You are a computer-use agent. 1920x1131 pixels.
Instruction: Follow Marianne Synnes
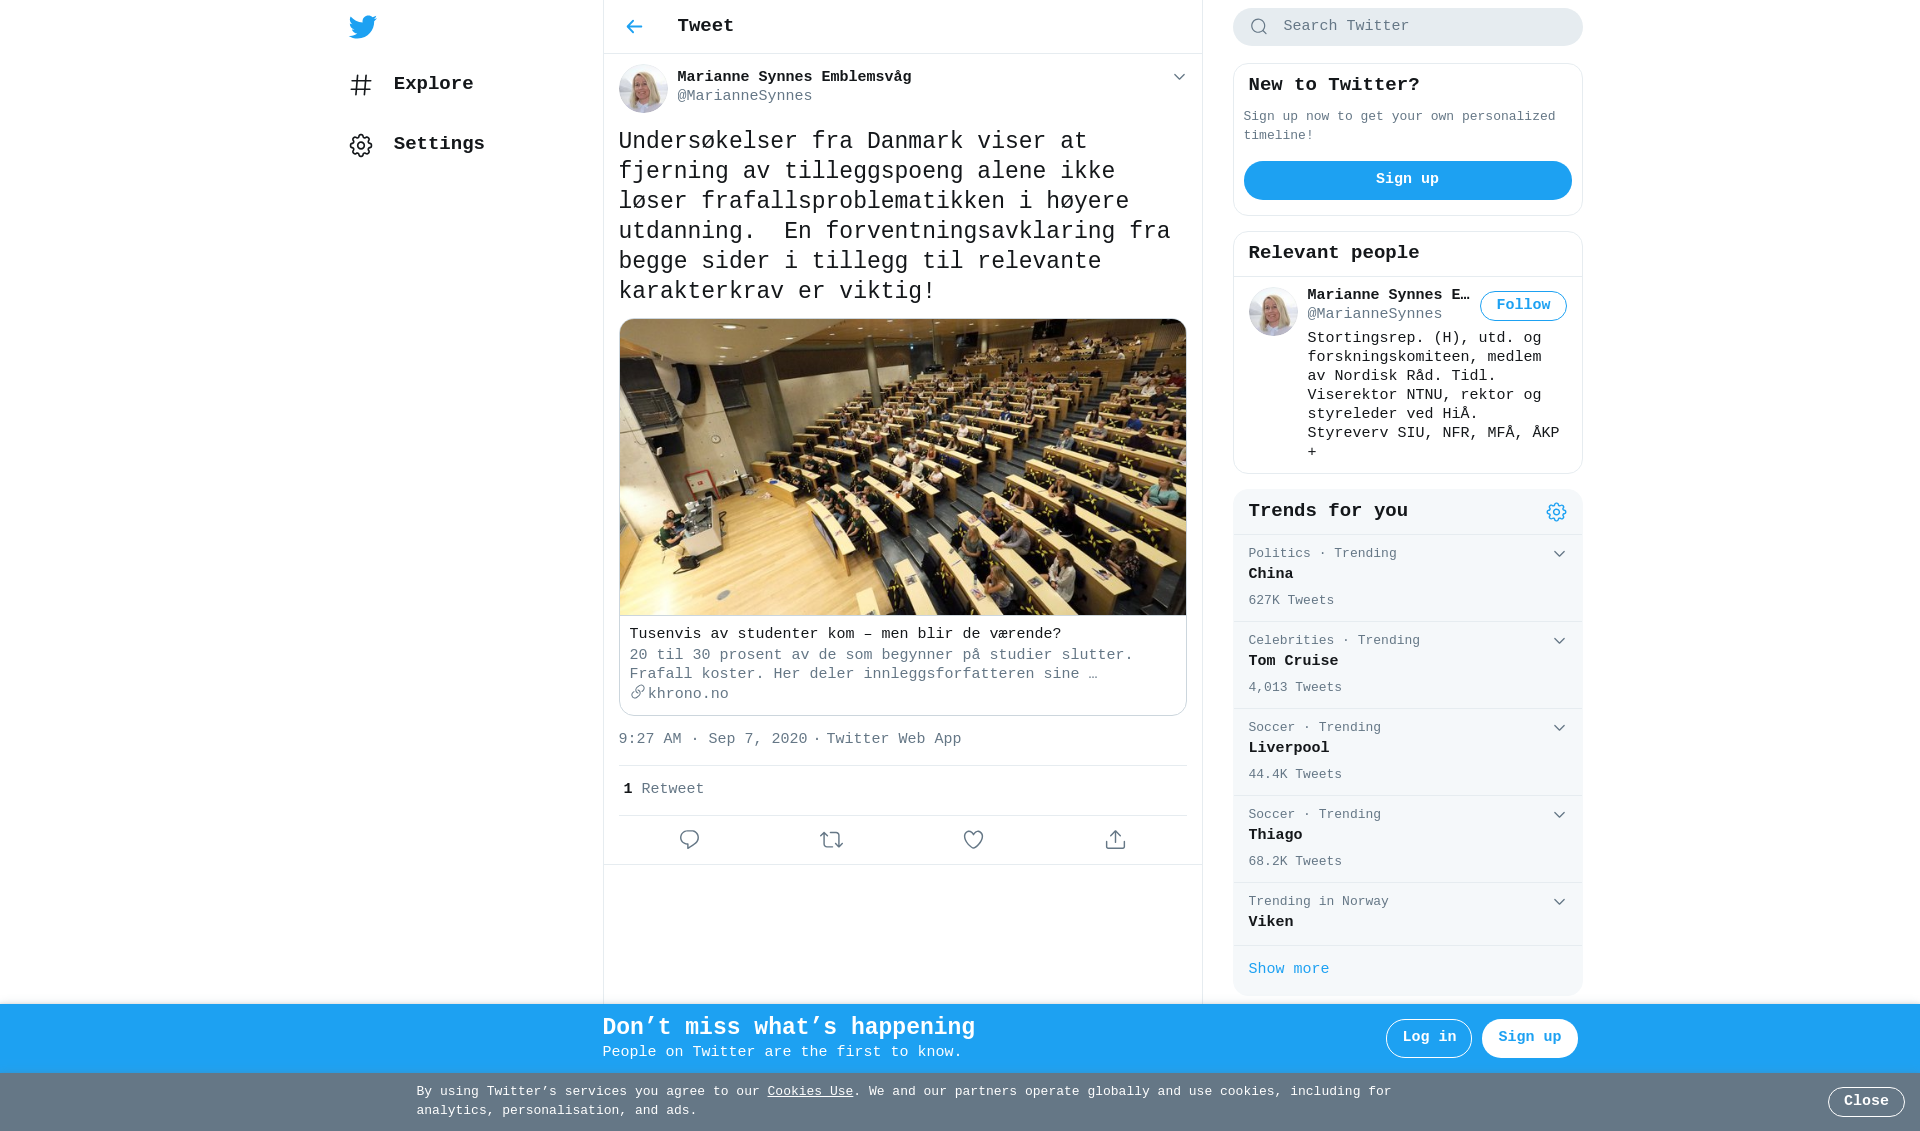click(x=1523, y=306)
